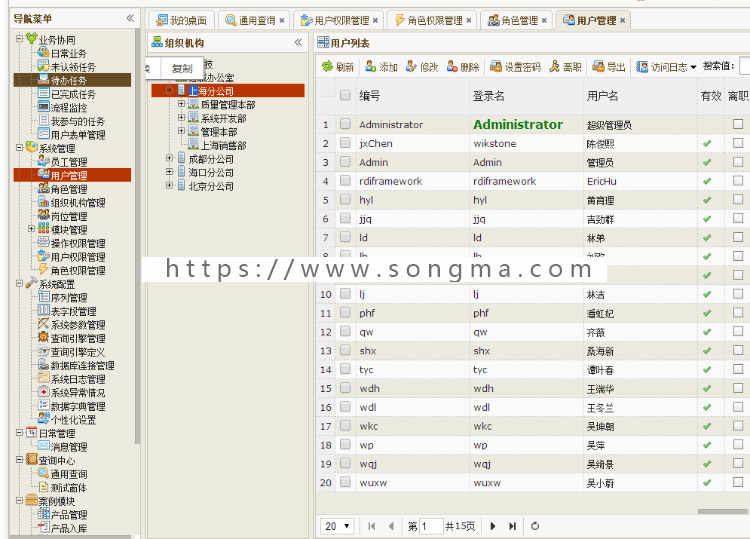Click the 导出 export toolbar button
Screen dimensions: 750x539
(x=609, y=67)
